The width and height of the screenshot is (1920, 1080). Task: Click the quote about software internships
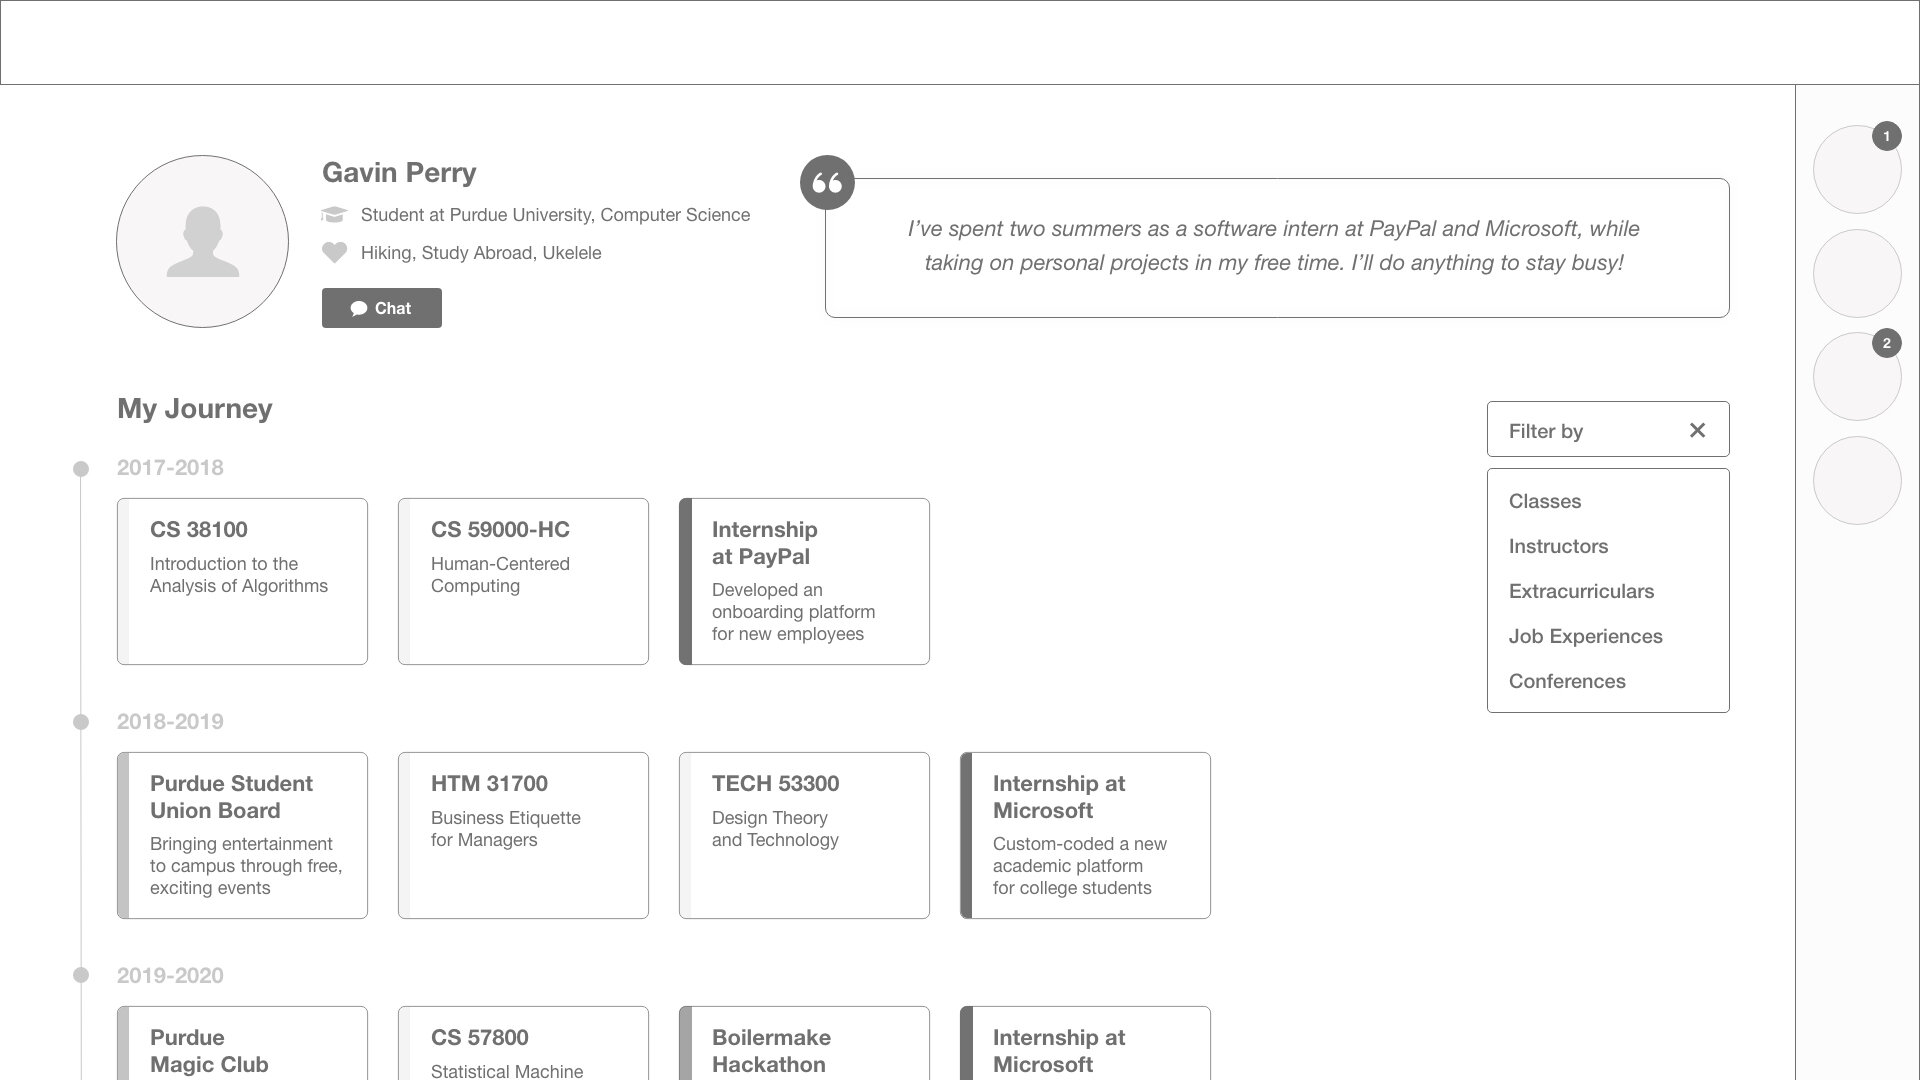pos(1273,246)
